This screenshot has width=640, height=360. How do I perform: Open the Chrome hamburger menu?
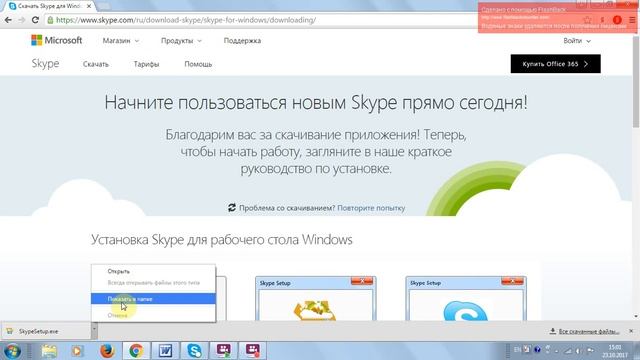coord(632,20)
